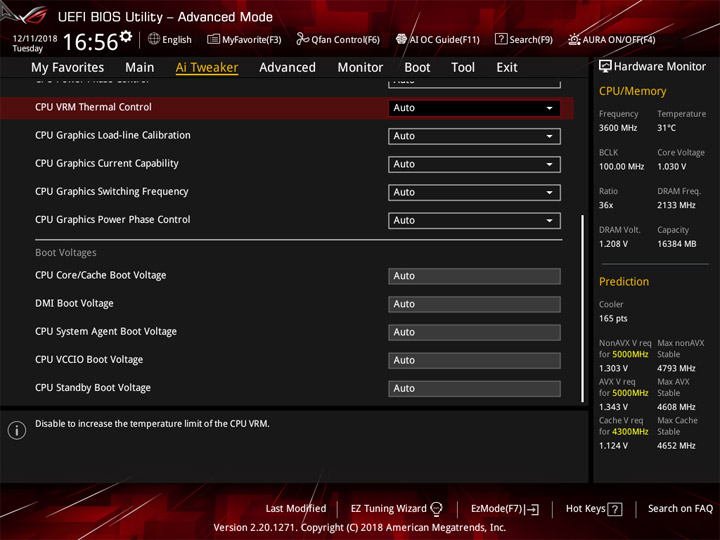Open the Exit tab
720x540 pixels.
[x=507, y=68]
